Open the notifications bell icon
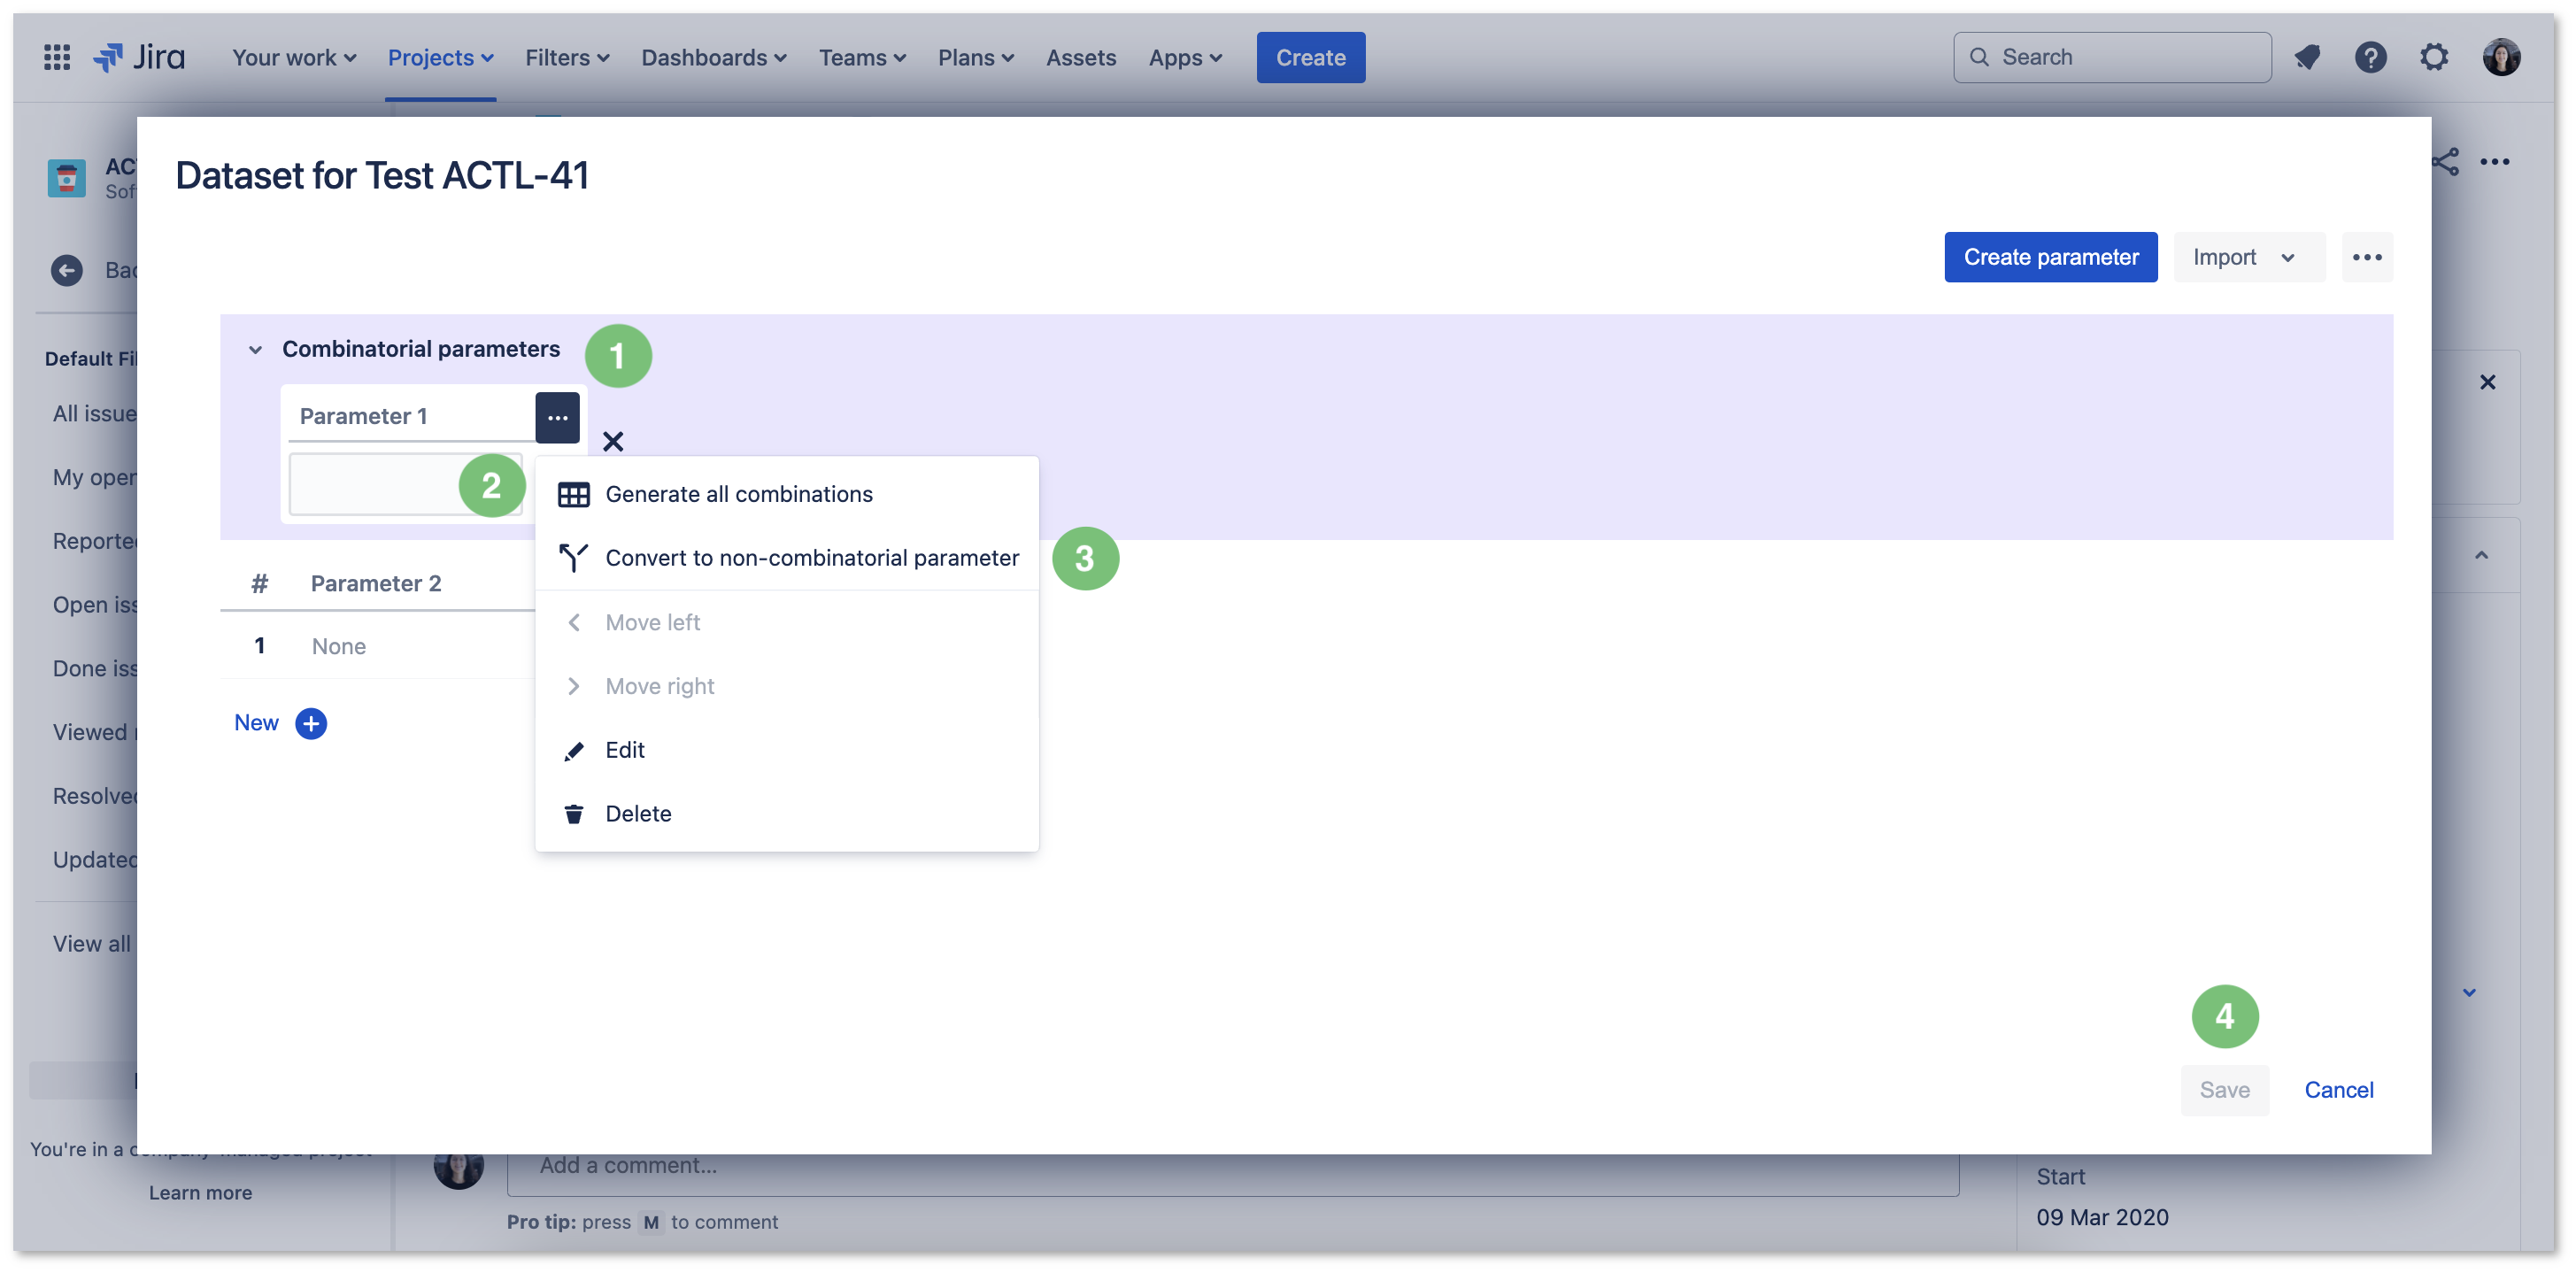Viewport: 2576px width, 1273px height. 2307,57
